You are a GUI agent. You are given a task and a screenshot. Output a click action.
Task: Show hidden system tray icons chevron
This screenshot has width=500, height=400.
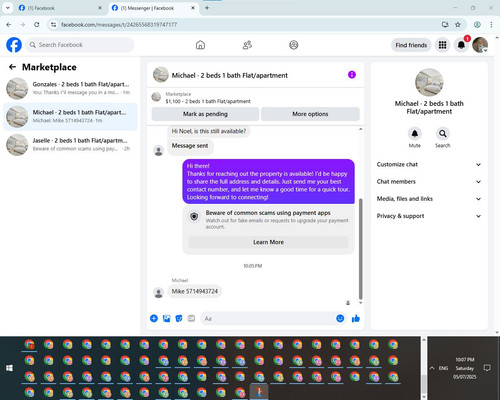pos(432,368)
